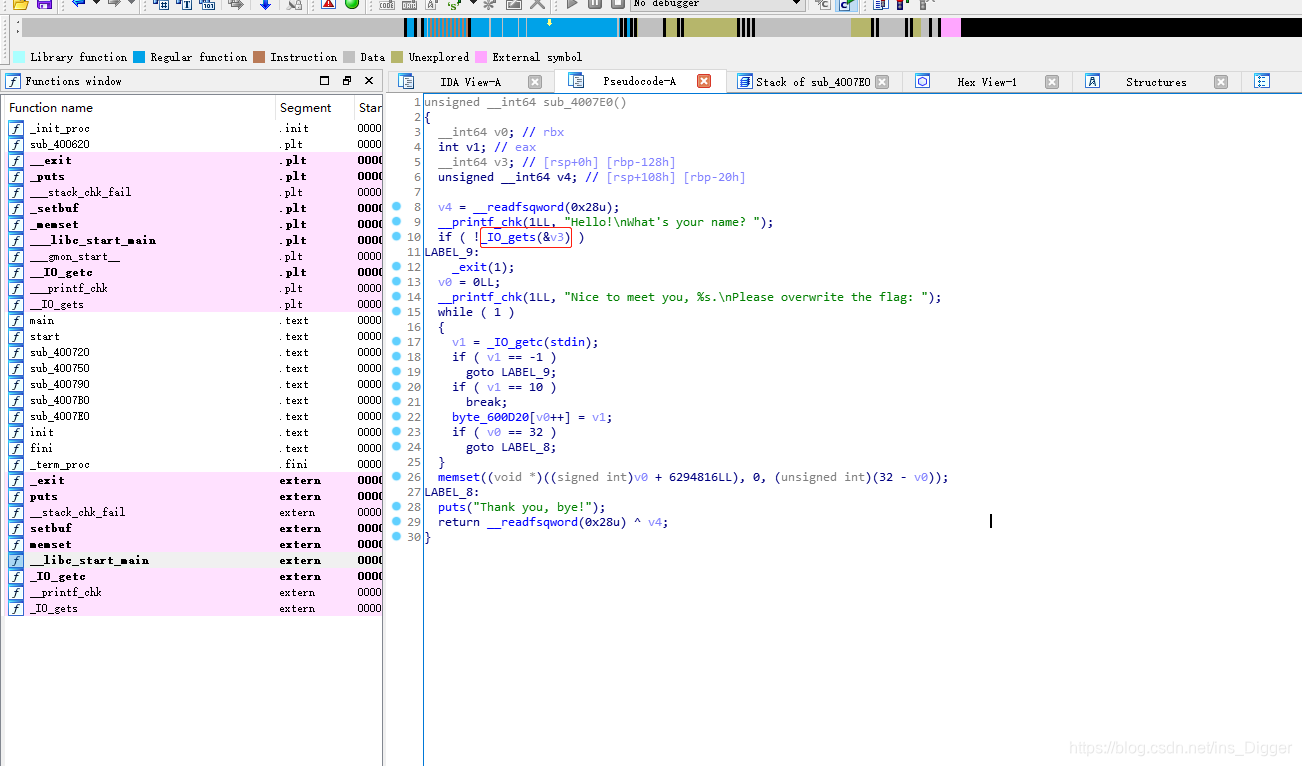Click the Functions window title icon
Screen dimensions: 1302x766
(x=13, y=81)
